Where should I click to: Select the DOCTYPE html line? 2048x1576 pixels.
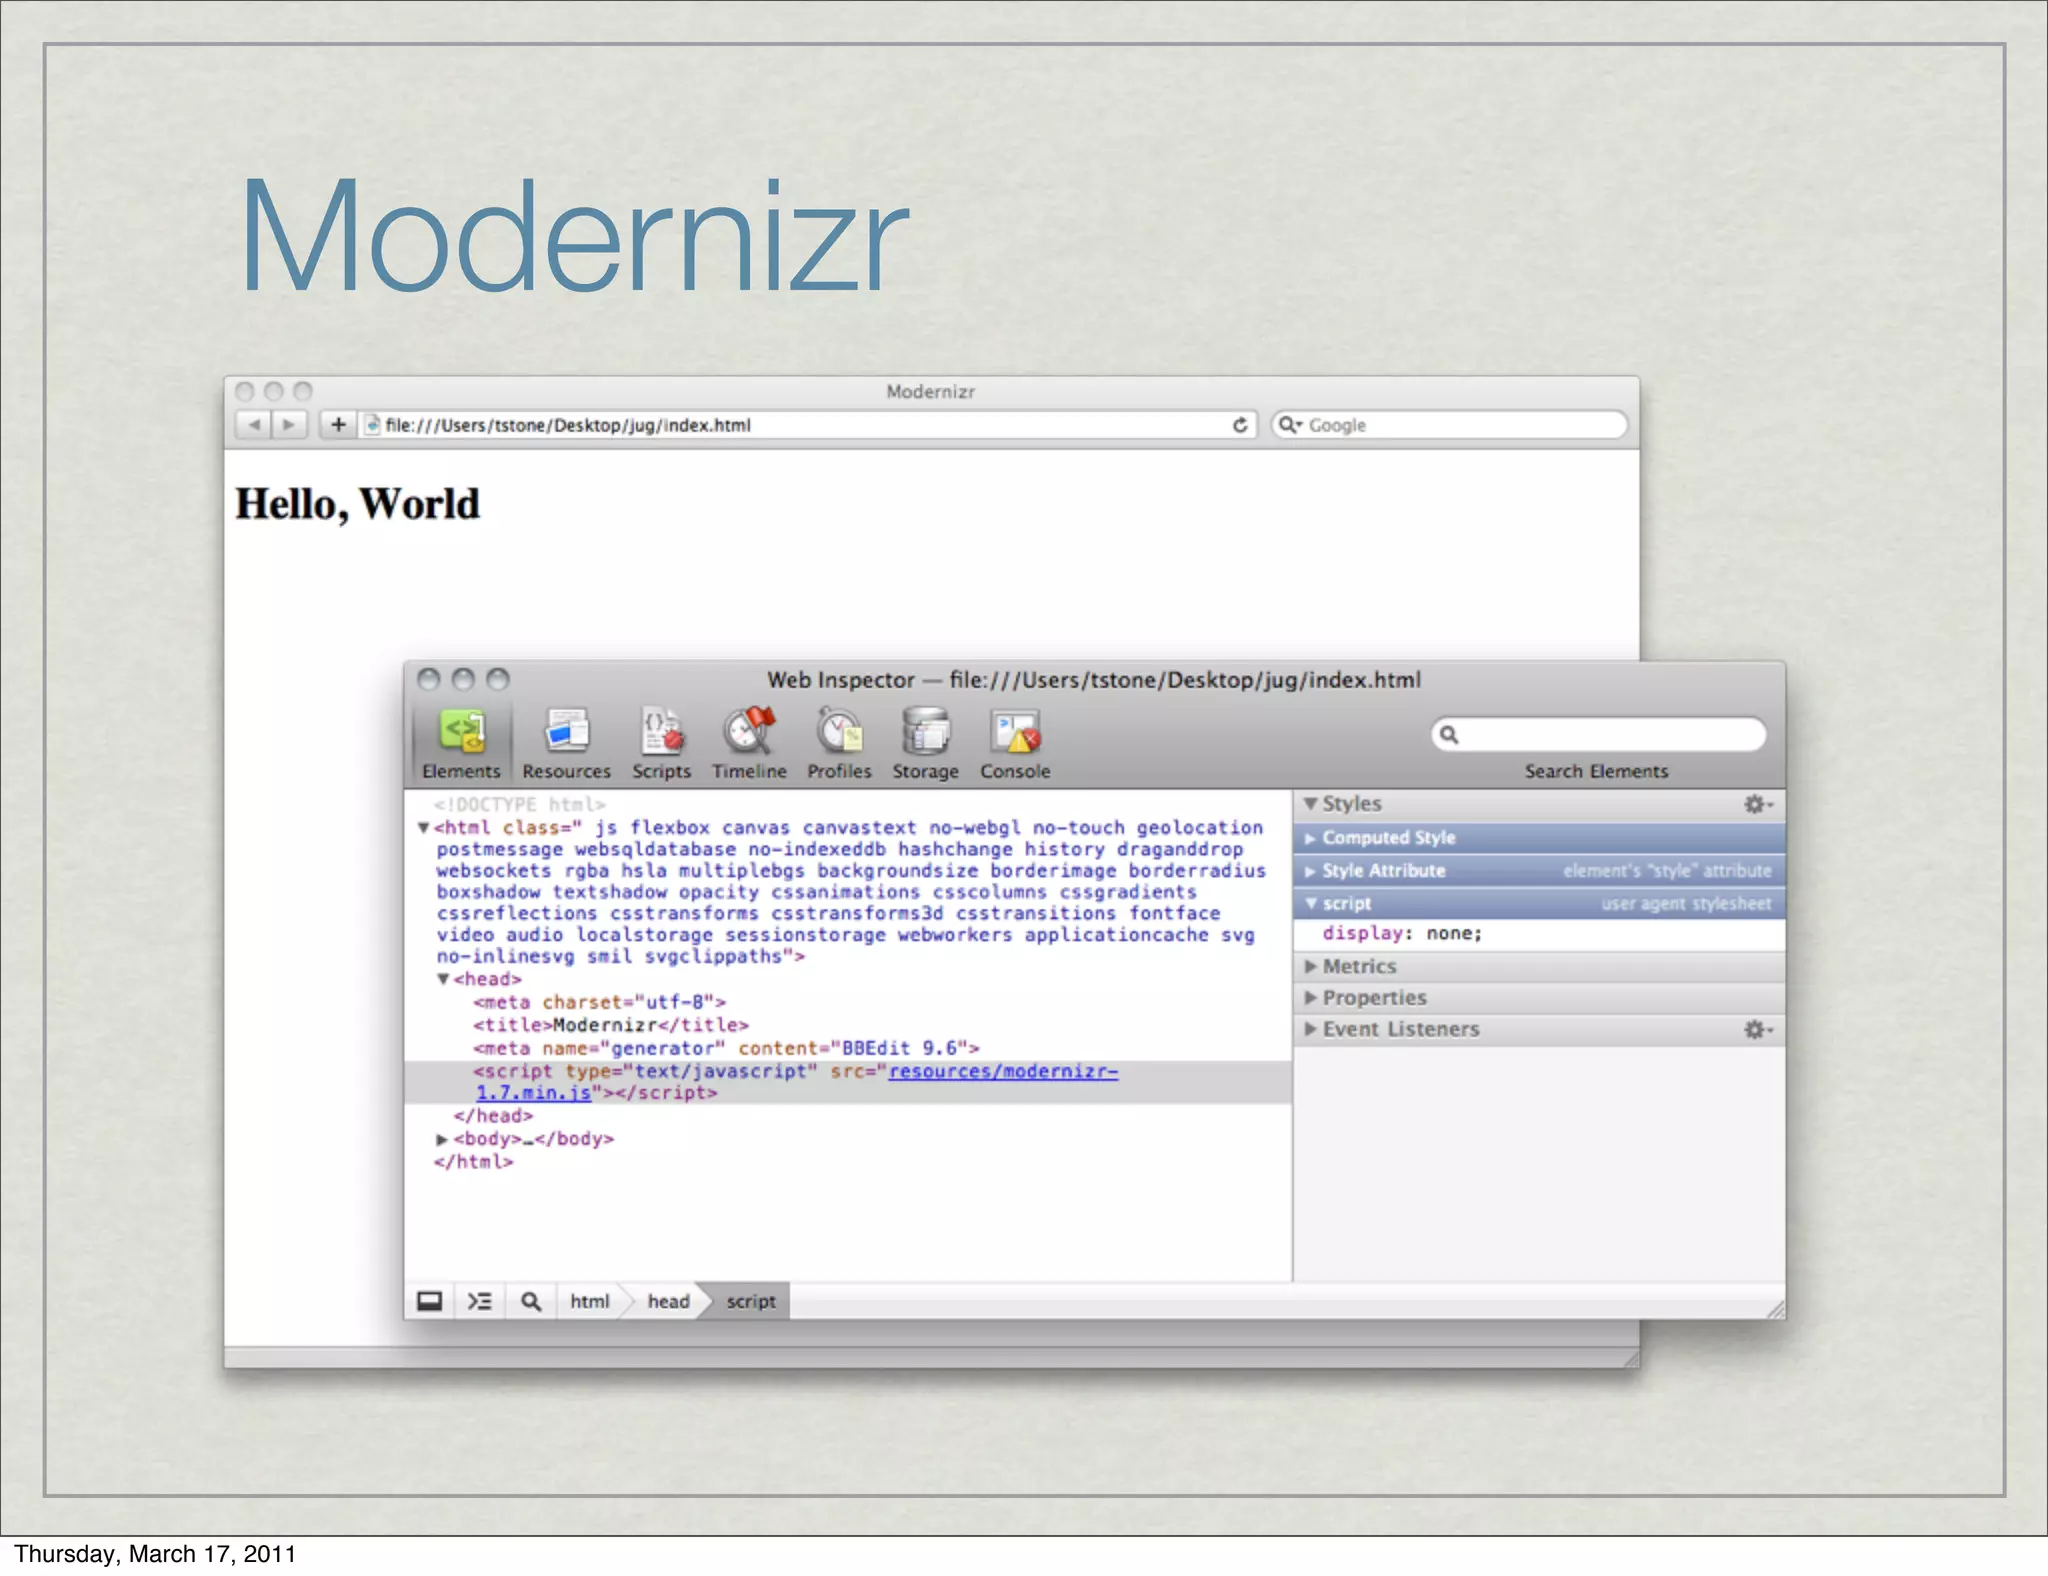519,804
